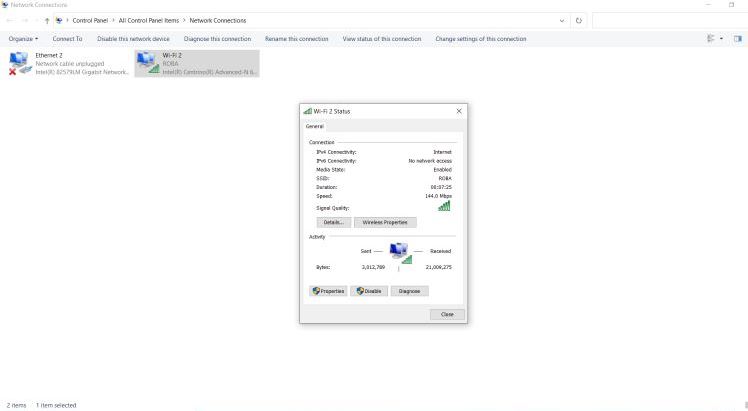
Task: Click the search box in Network Connections
Action: pyautogui.click(x=670, y=21)
